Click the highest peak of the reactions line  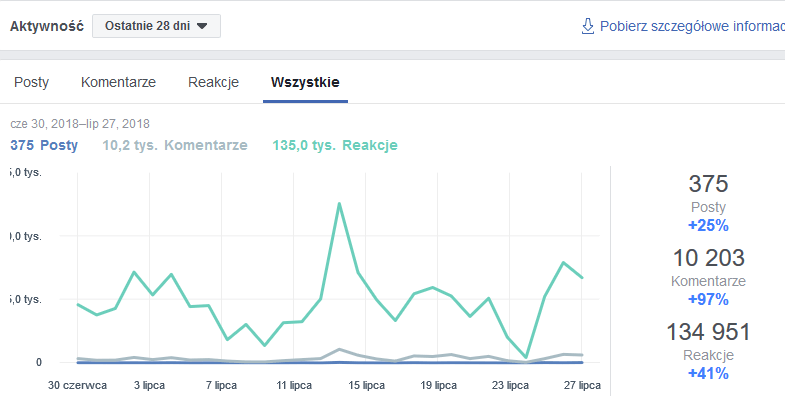340,203
